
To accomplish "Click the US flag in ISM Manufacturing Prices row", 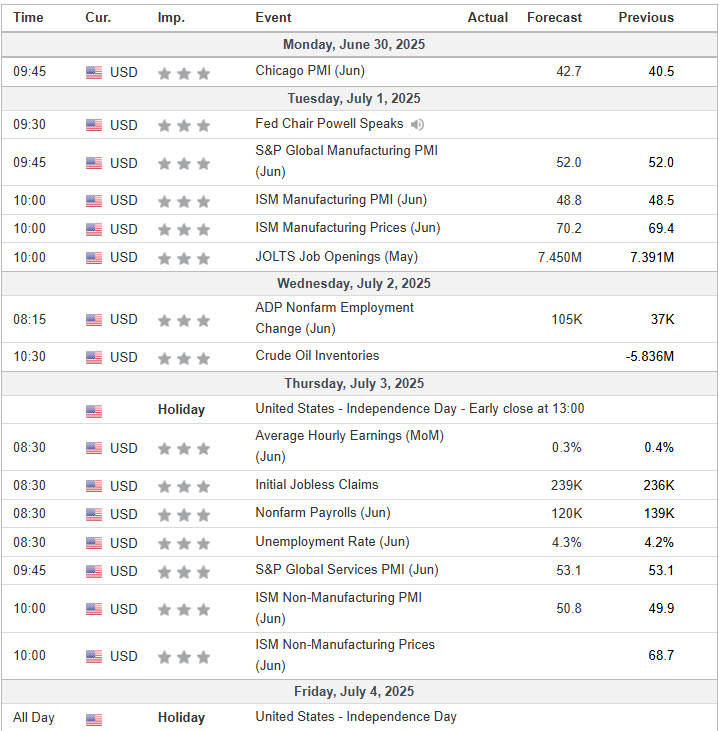I will 94,229.
